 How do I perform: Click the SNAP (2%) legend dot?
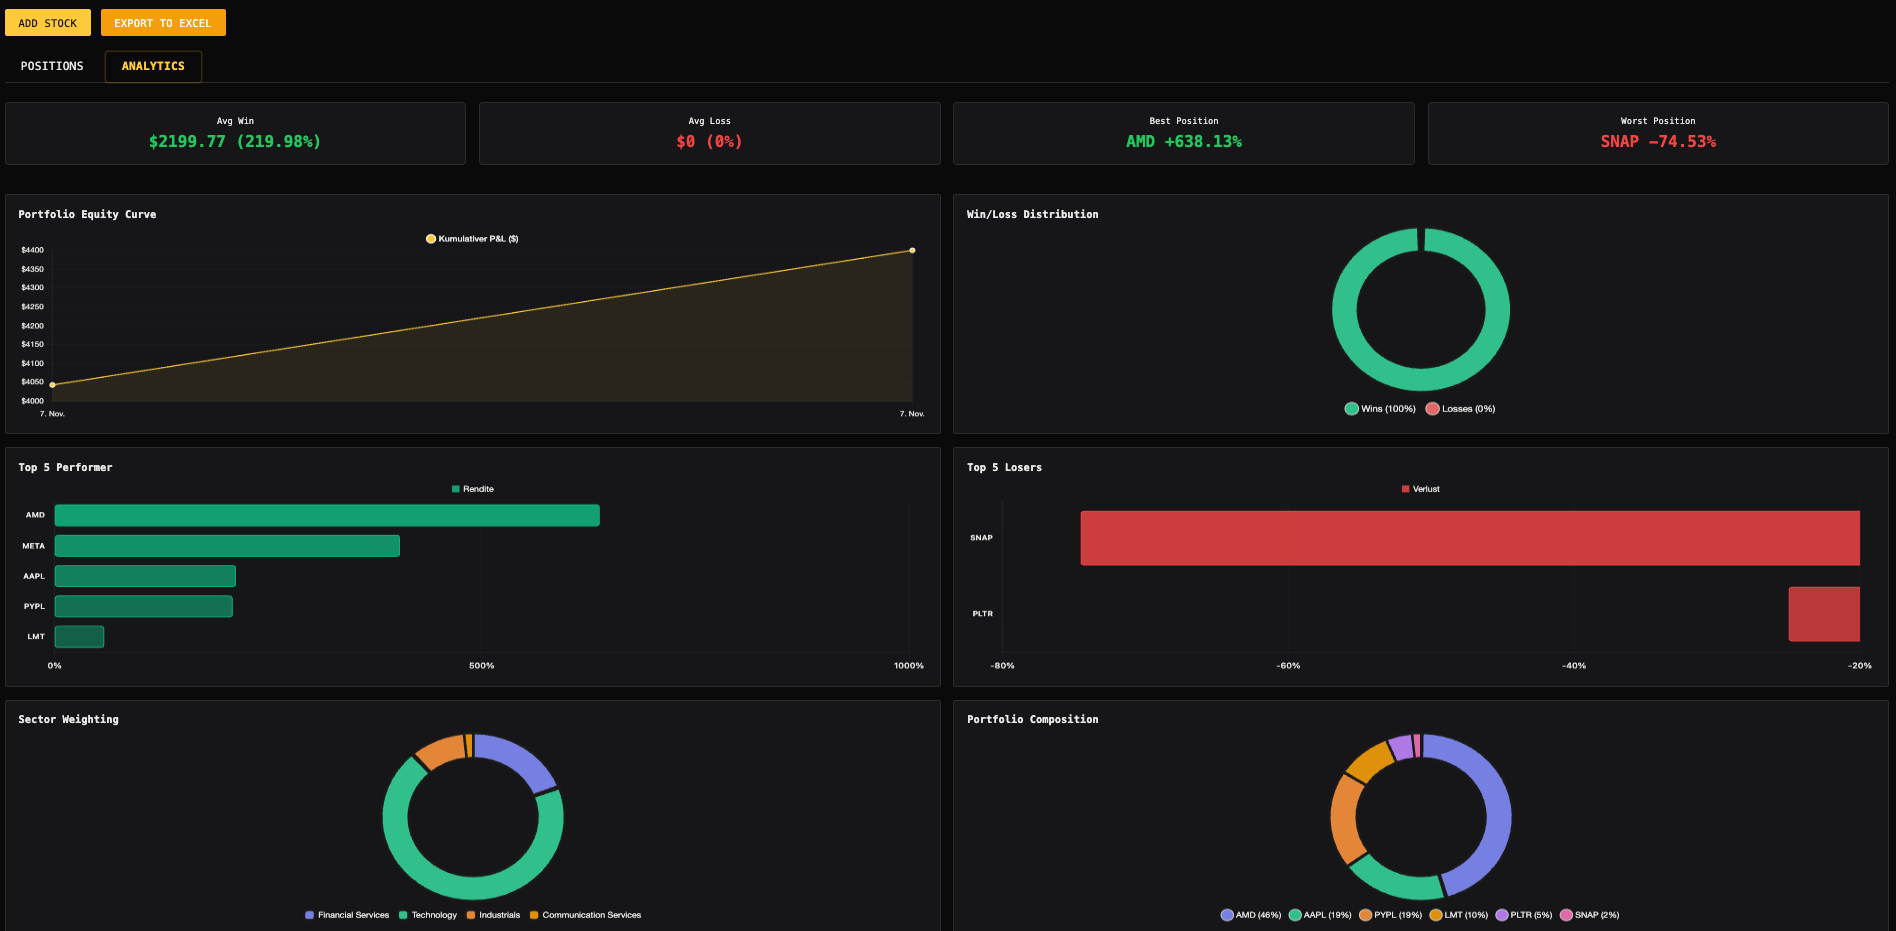pyautogui.click(x=1565, y=914)
